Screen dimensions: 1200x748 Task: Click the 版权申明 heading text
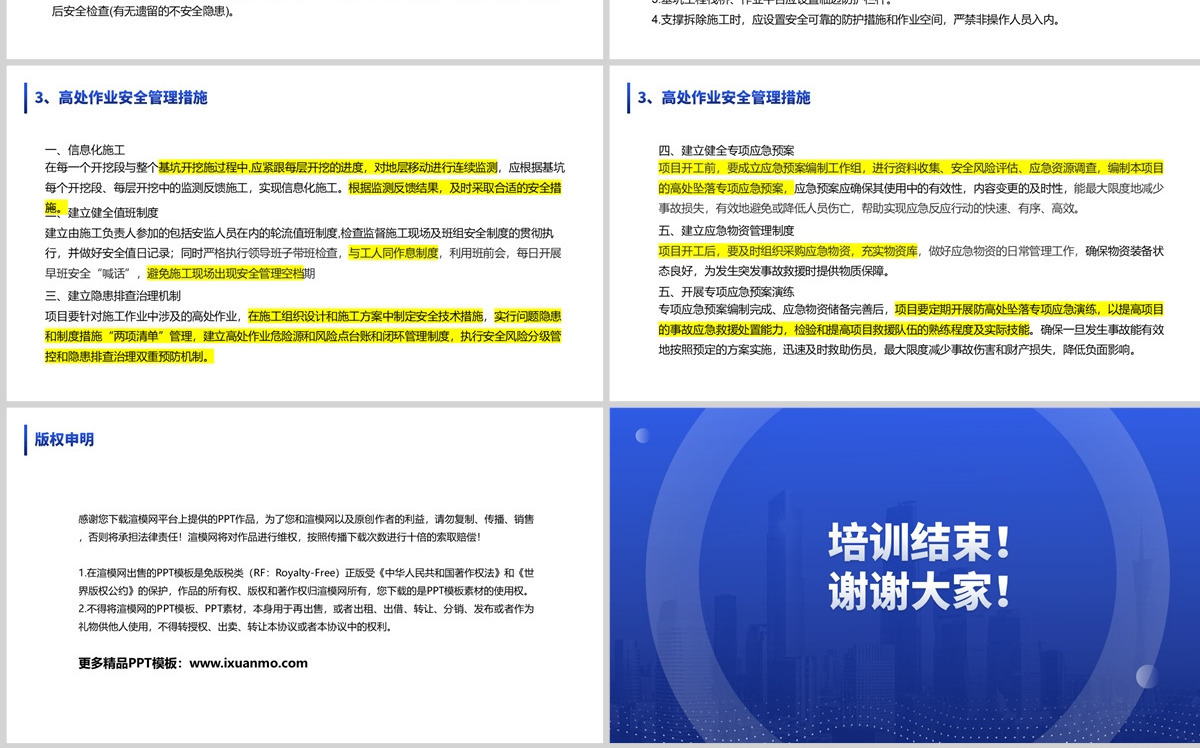click(64, 439)
